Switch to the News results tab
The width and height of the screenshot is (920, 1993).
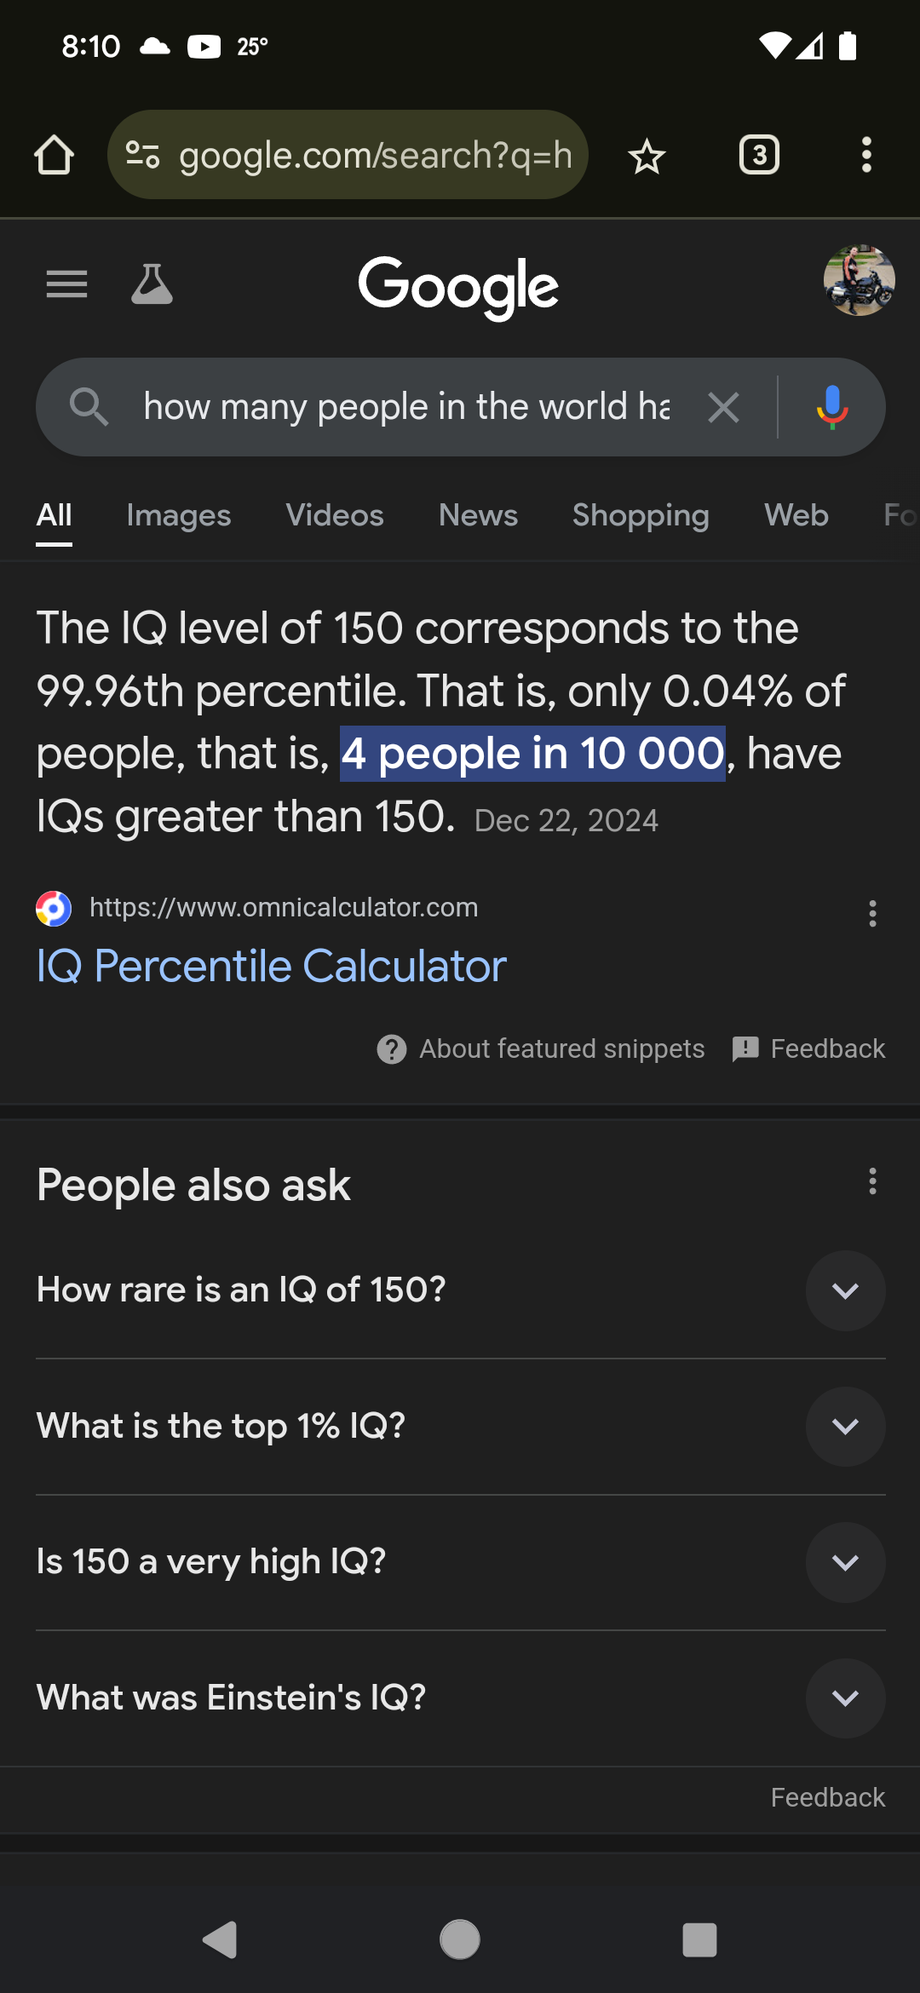(x=478, y=515)
